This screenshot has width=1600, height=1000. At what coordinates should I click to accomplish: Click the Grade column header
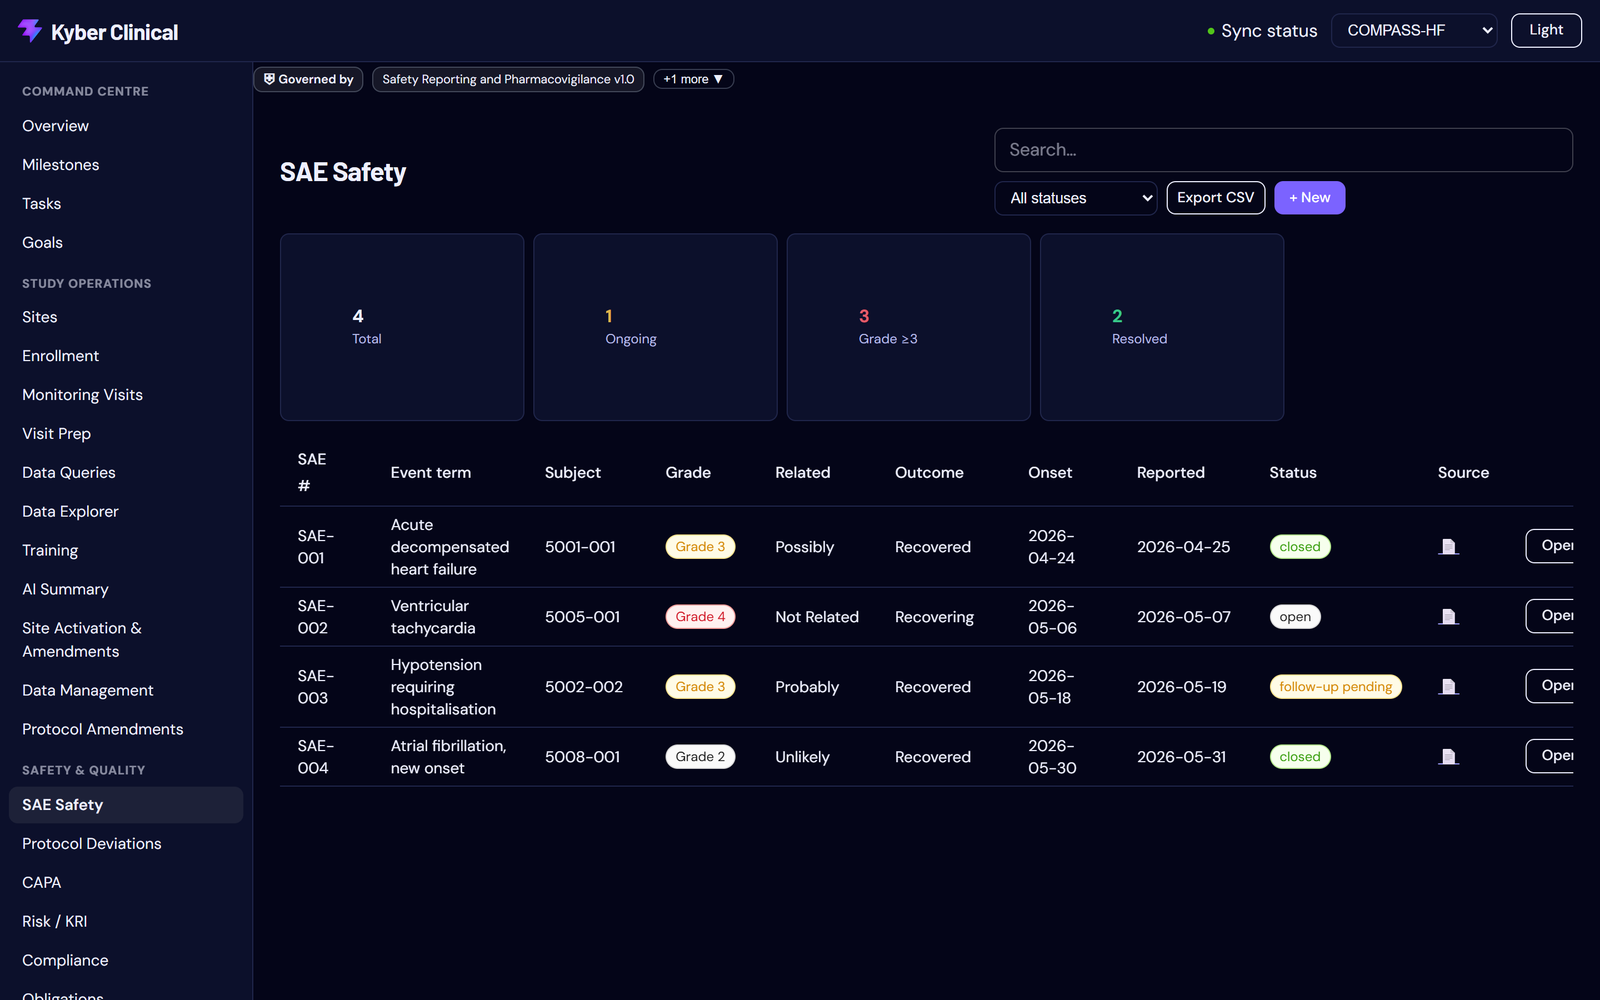(x=688, y=473)
